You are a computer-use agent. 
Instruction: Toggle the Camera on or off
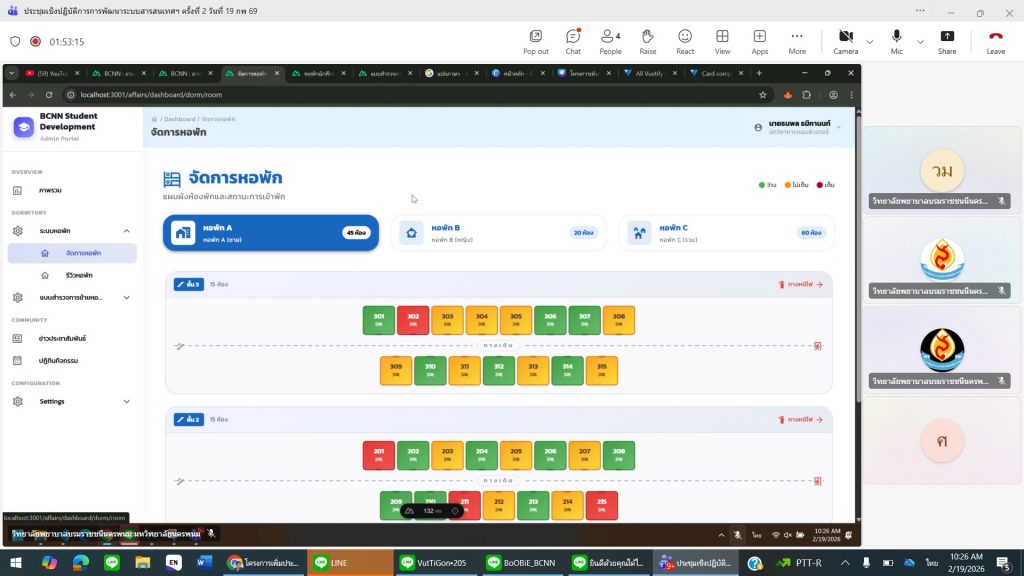tap(845, 41)
